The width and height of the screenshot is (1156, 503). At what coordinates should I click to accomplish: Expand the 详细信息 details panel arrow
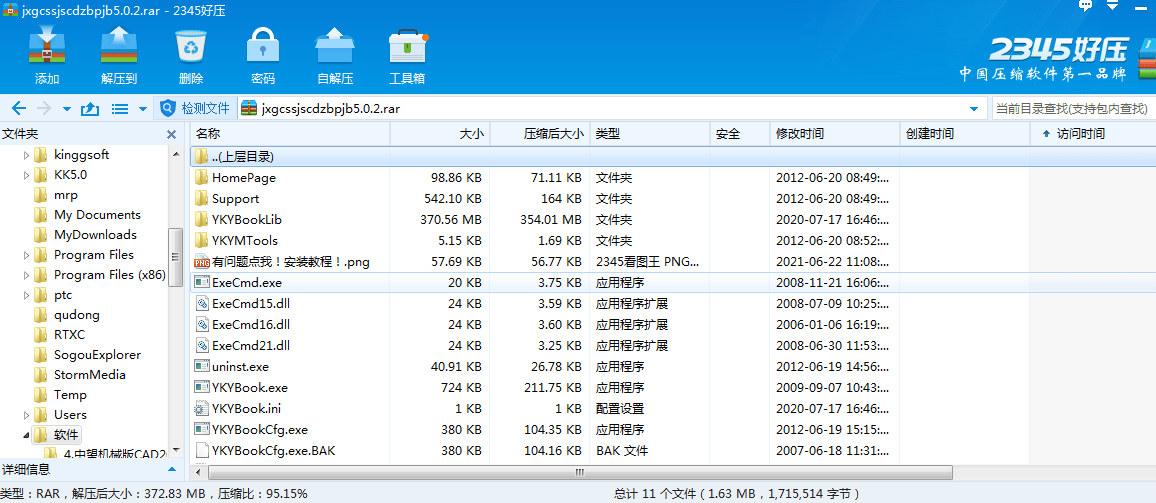tap(172, 469)
